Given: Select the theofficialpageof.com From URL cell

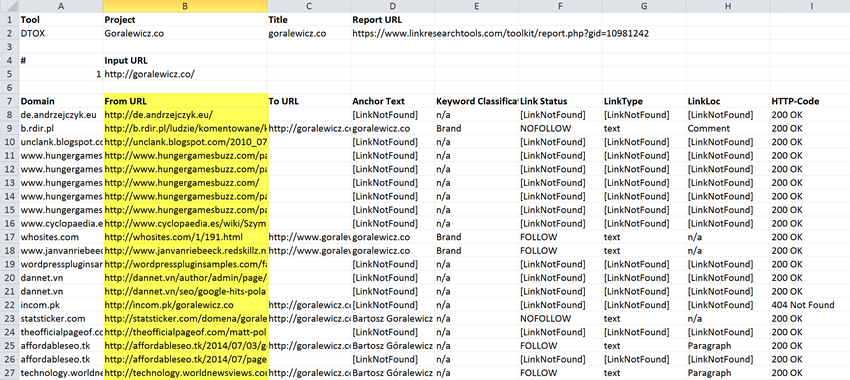Looking at the screenshot, I should (x=185, y=332).
